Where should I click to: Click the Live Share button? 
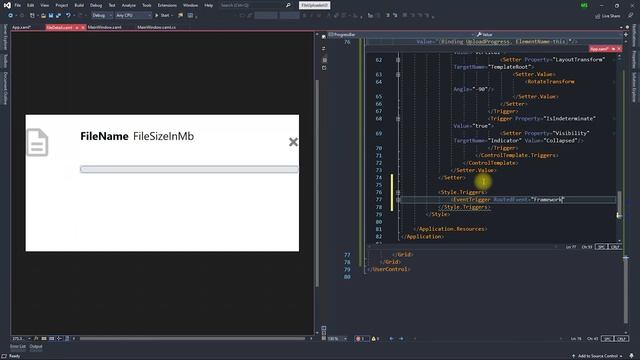[608, 16]
